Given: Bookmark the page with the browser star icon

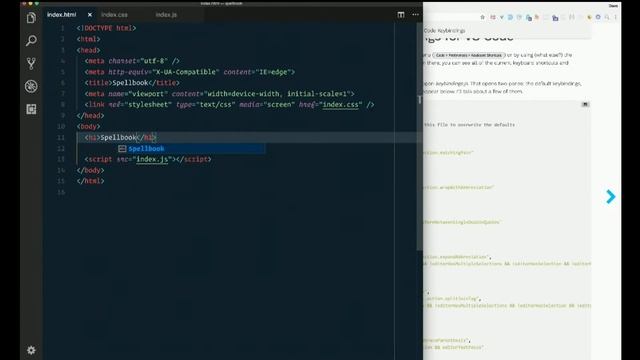Looking at the screenshot, I should 482,17.
